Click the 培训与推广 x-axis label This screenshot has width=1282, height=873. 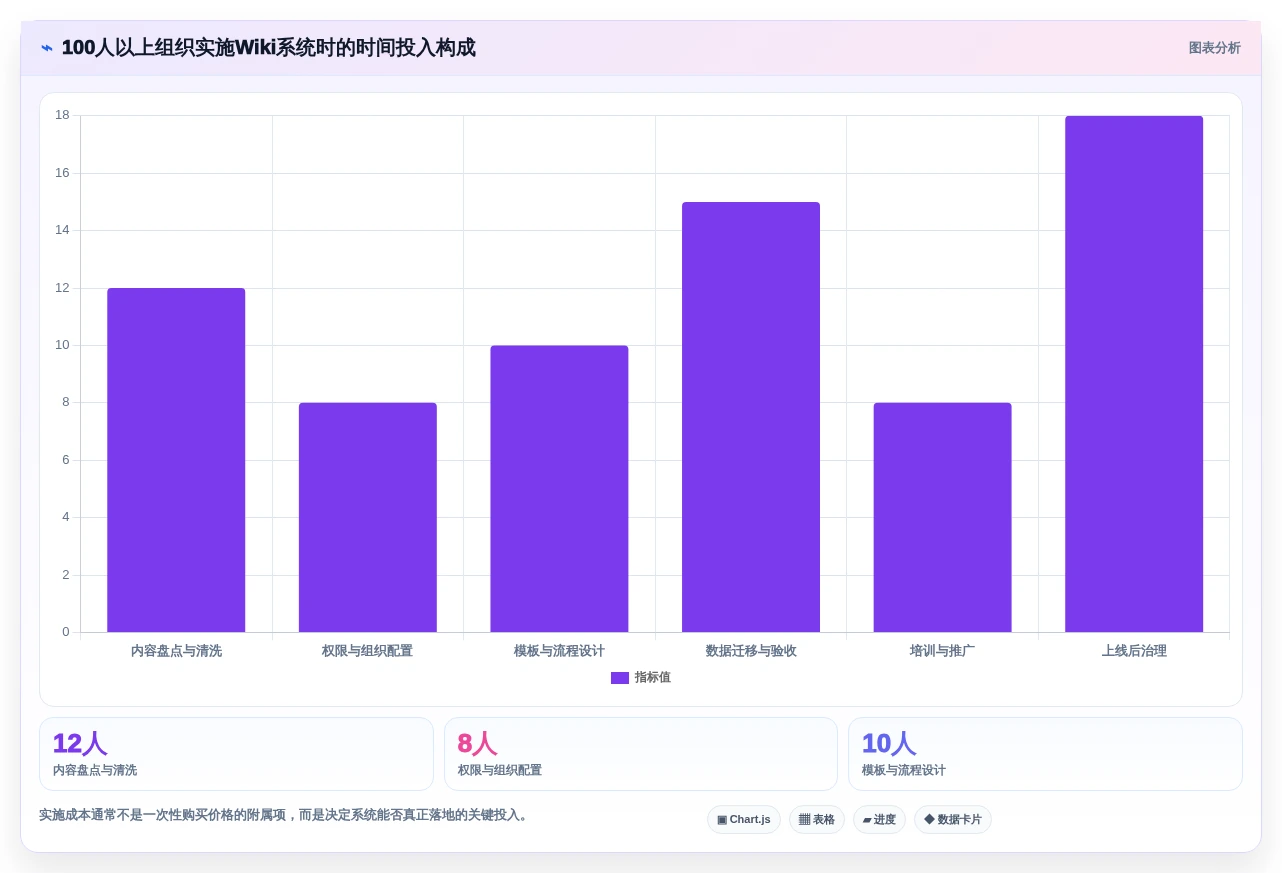click(x=942, y=651)
